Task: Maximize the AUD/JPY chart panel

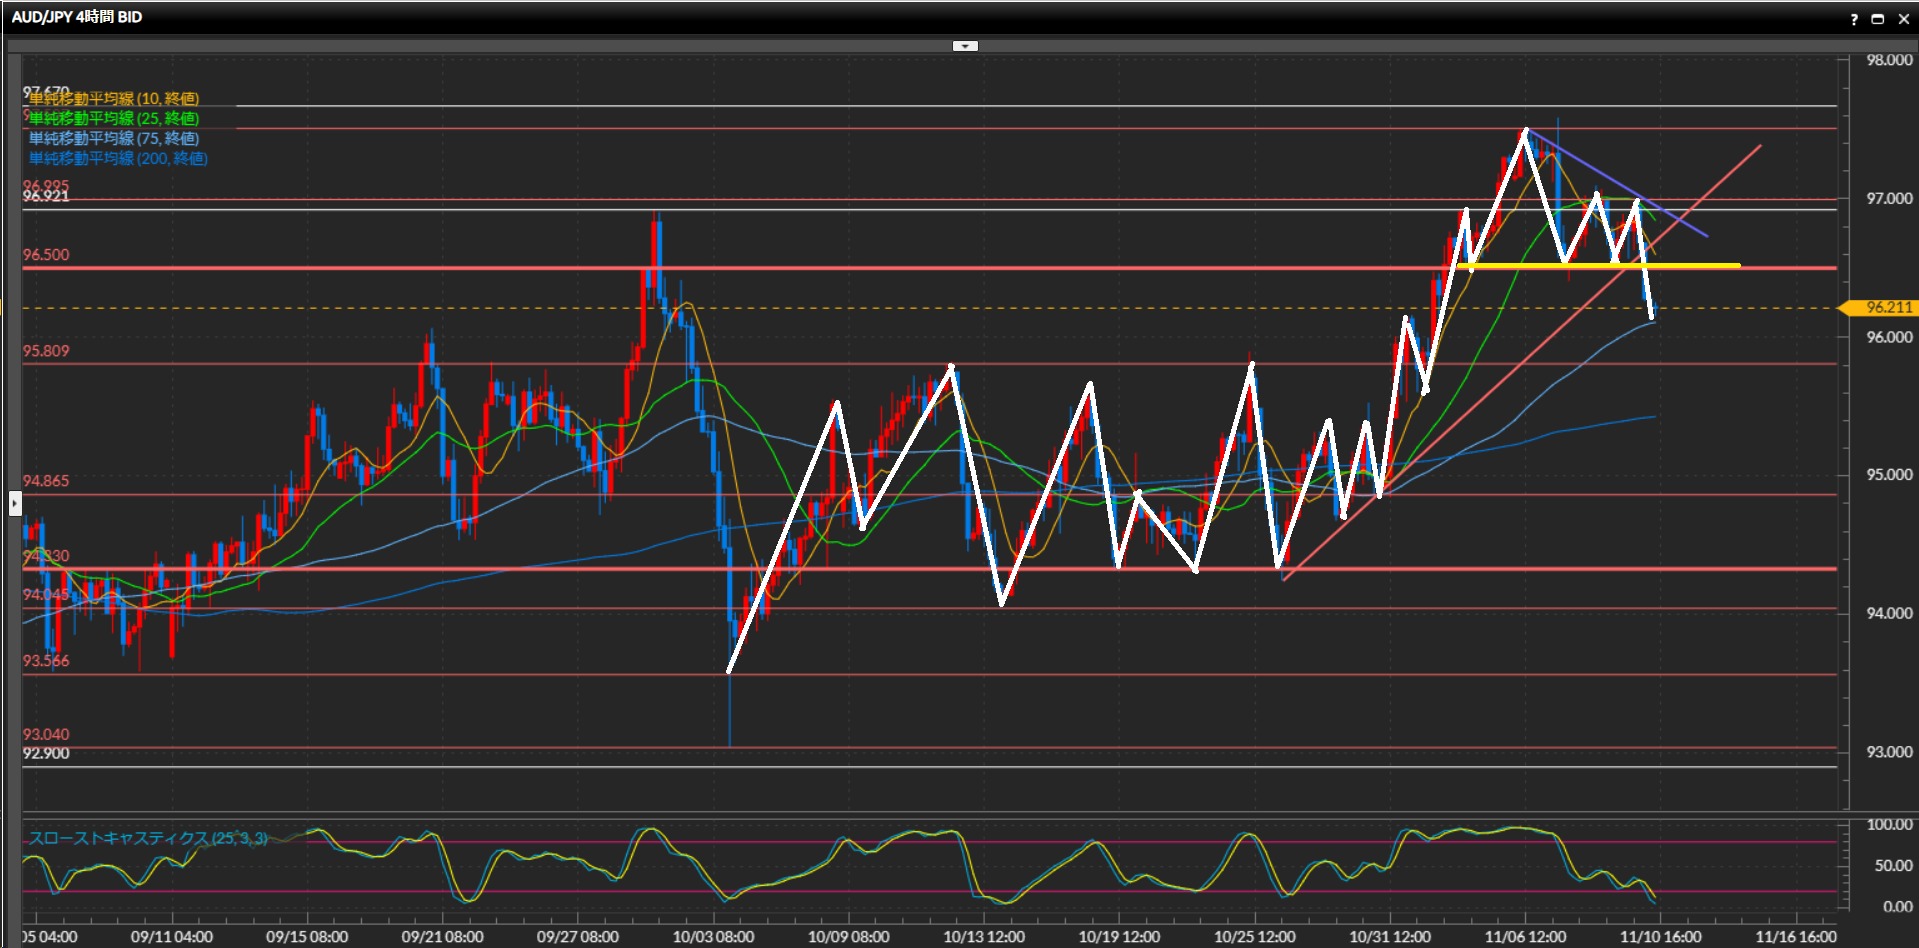Action: click(x=1877, y=19)
